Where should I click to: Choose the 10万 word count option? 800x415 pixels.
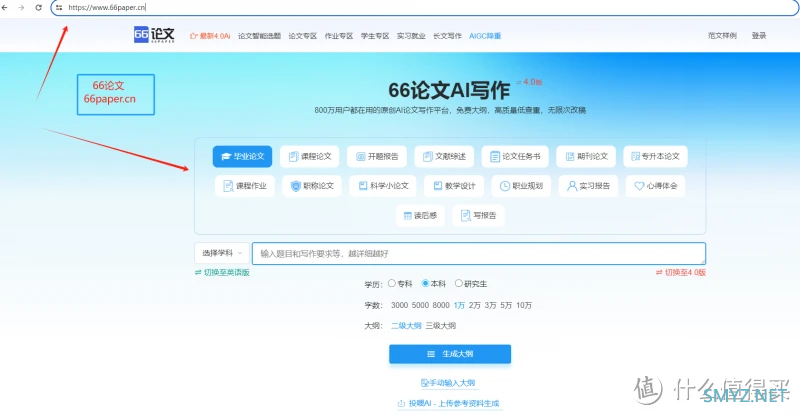524,305
